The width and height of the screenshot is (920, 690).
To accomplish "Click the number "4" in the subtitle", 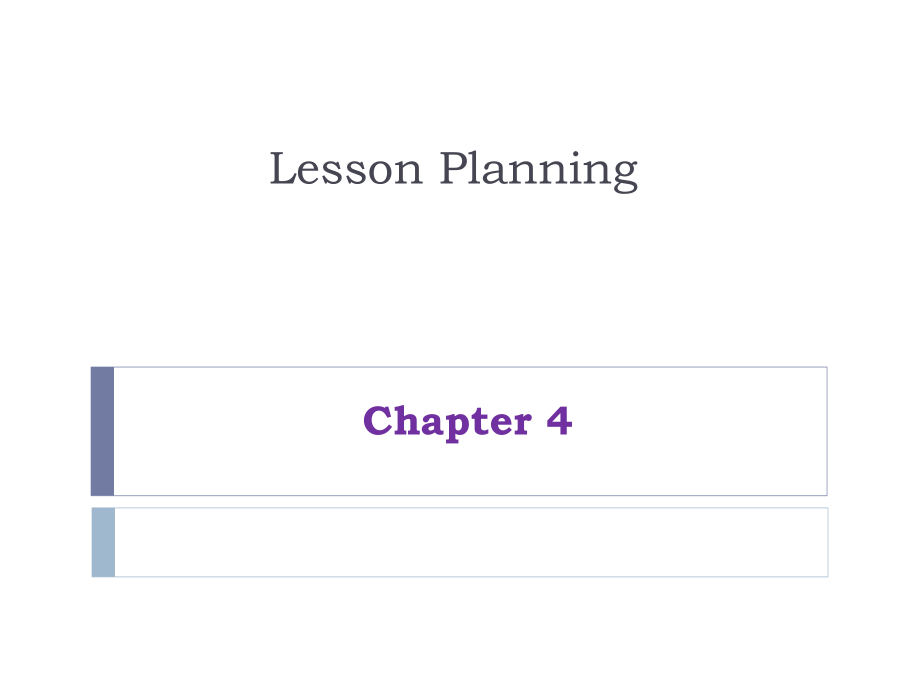I will point(559,421).
